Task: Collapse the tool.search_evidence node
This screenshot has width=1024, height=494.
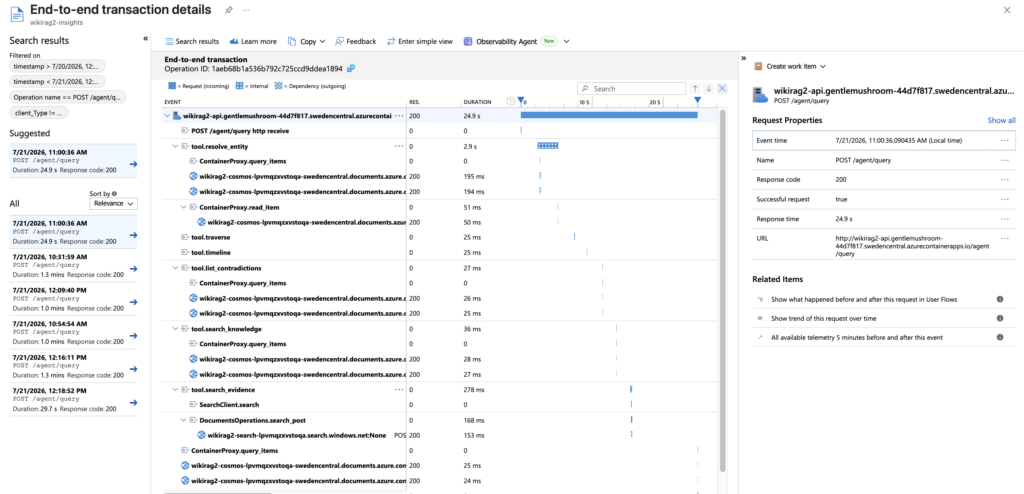Action: tap(175, 389)
